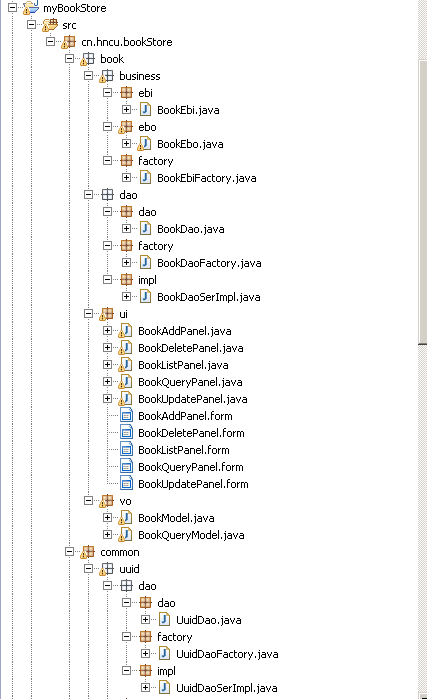Click the vo package icon
Image resolution: width=427 pixels, height=699 pixels.
pyautogui.click(x=107, y=501)
